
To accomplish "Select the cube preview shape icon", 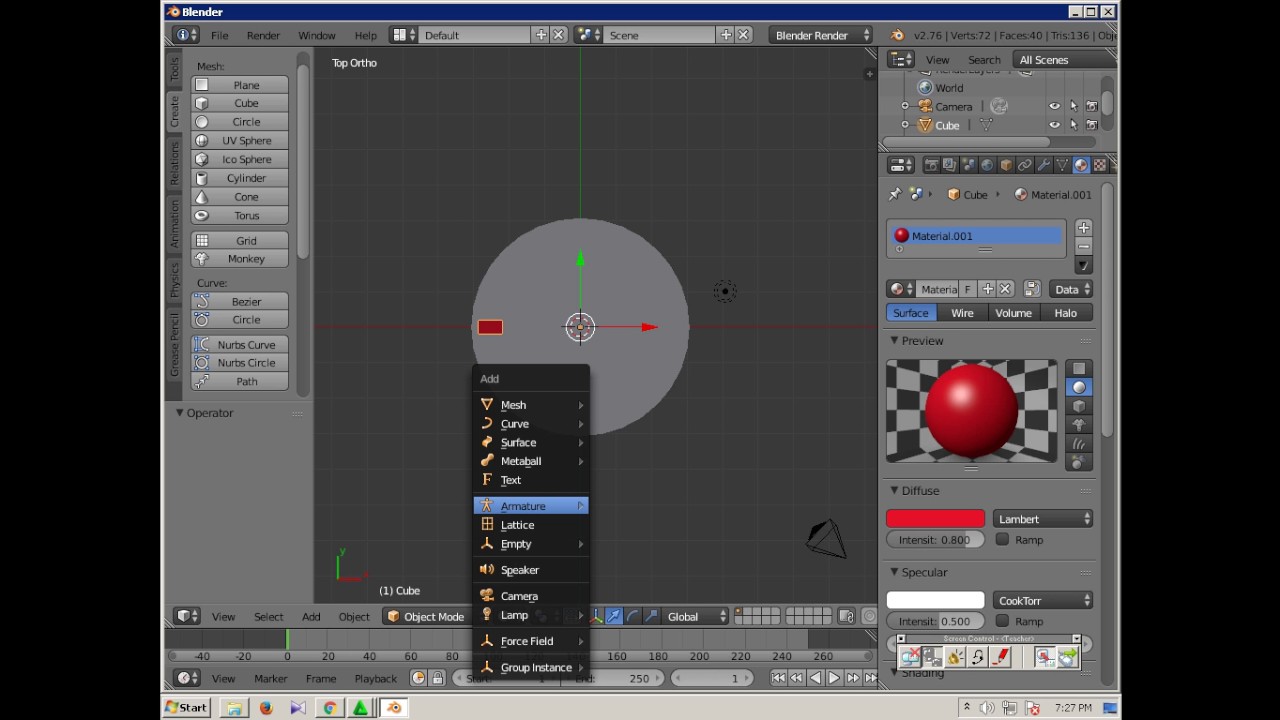I will point(1079,406).
